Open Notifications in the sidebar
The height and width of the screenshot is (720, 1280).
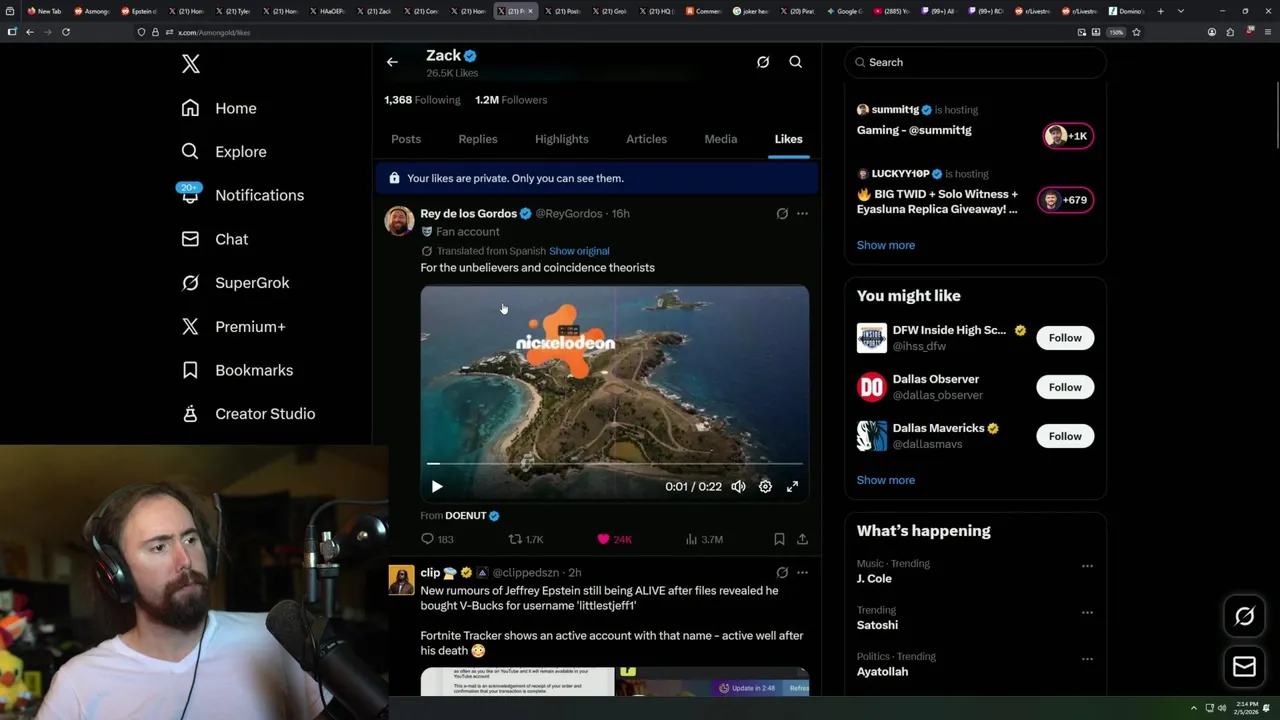(x=242, y=195)
